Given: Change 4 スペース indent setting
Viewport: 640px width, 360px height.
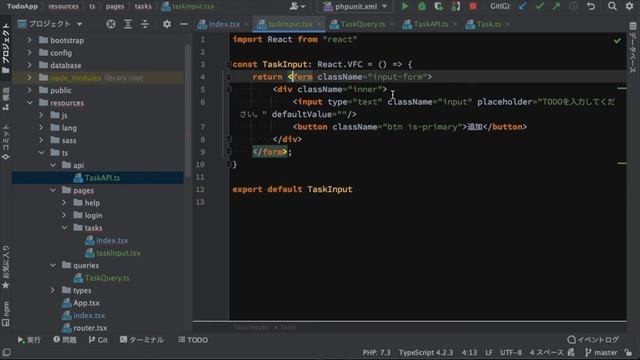Looking at the screenshot, I should tap(547, 352).
